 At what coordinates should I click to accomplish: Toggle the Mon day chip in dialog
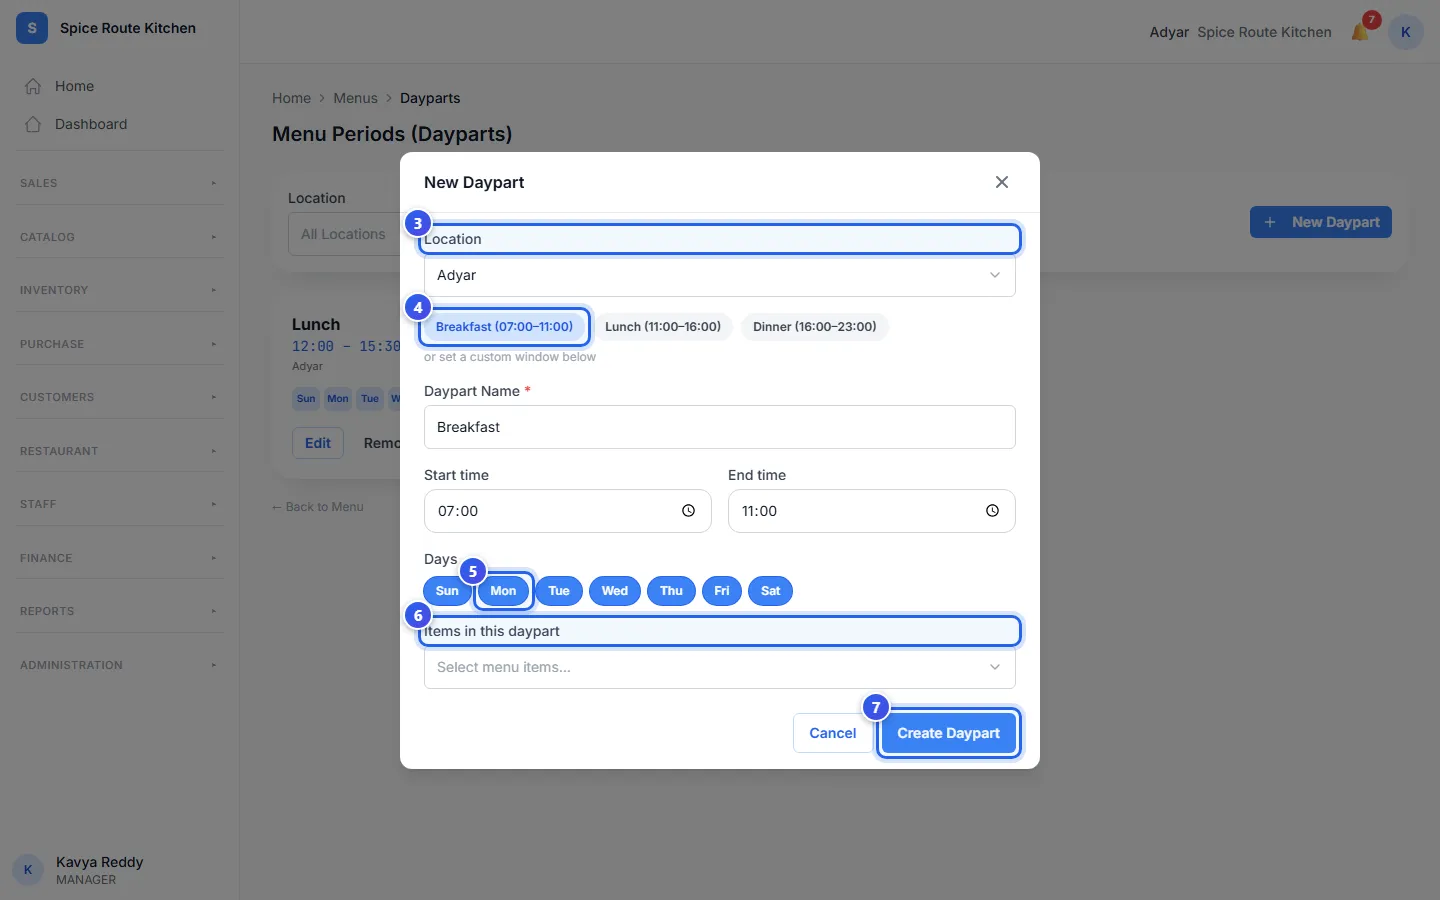coord(503,591)
